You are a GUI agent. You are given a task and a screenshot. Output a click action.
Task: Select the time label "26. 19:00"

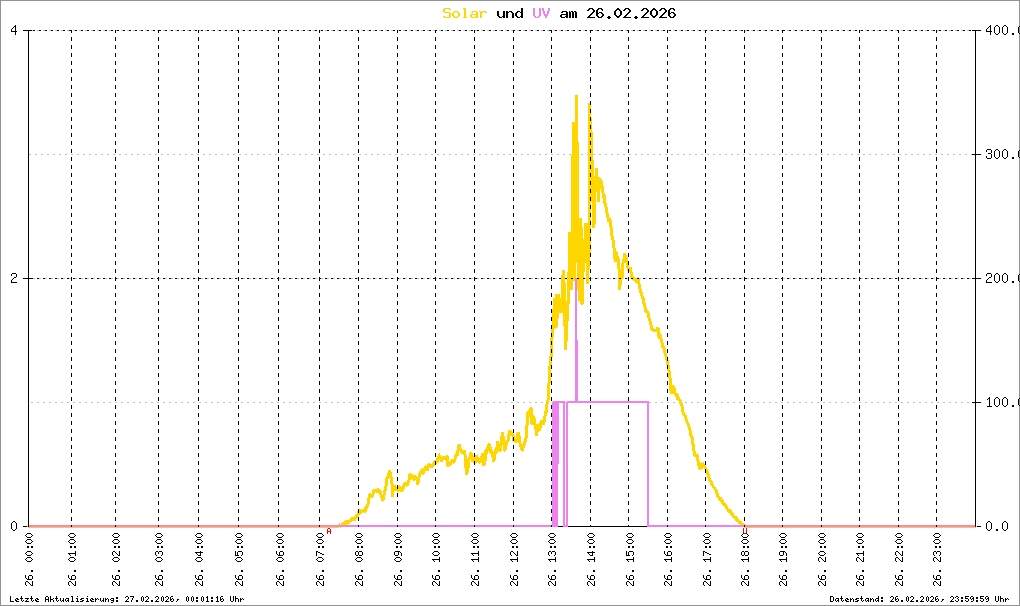coord(783,560)
